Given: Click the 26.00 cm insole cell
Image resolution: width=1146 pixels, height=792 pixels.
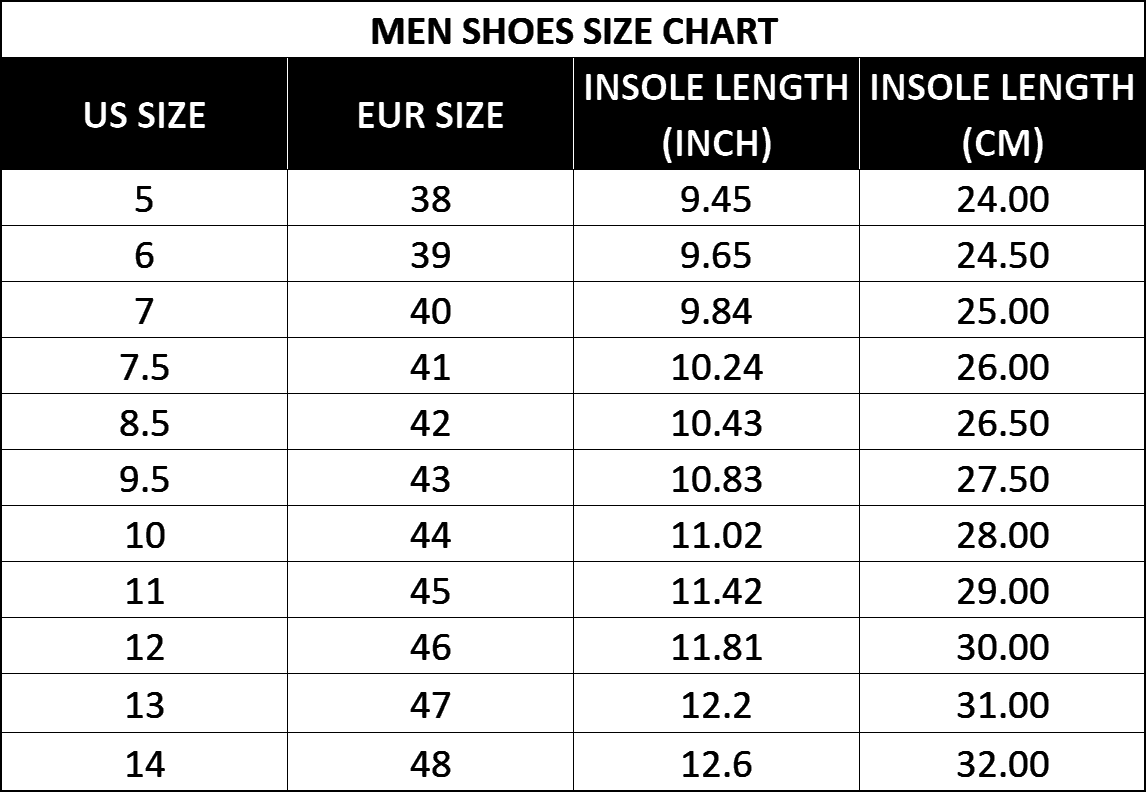Looking at the screenshot, I should point(1002,367).
